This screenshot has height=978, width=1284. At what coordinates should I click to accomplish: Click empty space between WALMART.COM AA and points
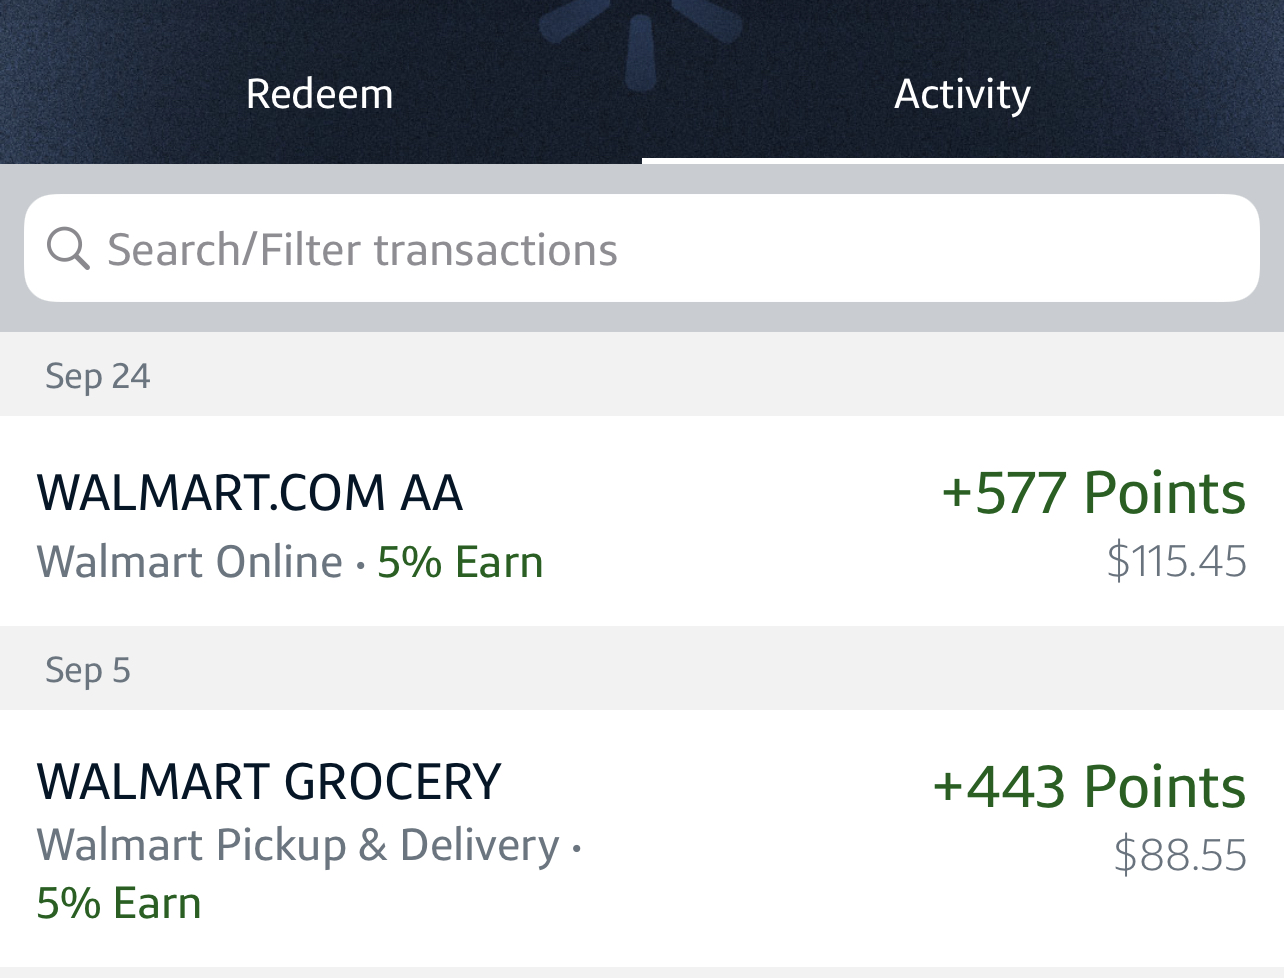(x=700, y=492)
